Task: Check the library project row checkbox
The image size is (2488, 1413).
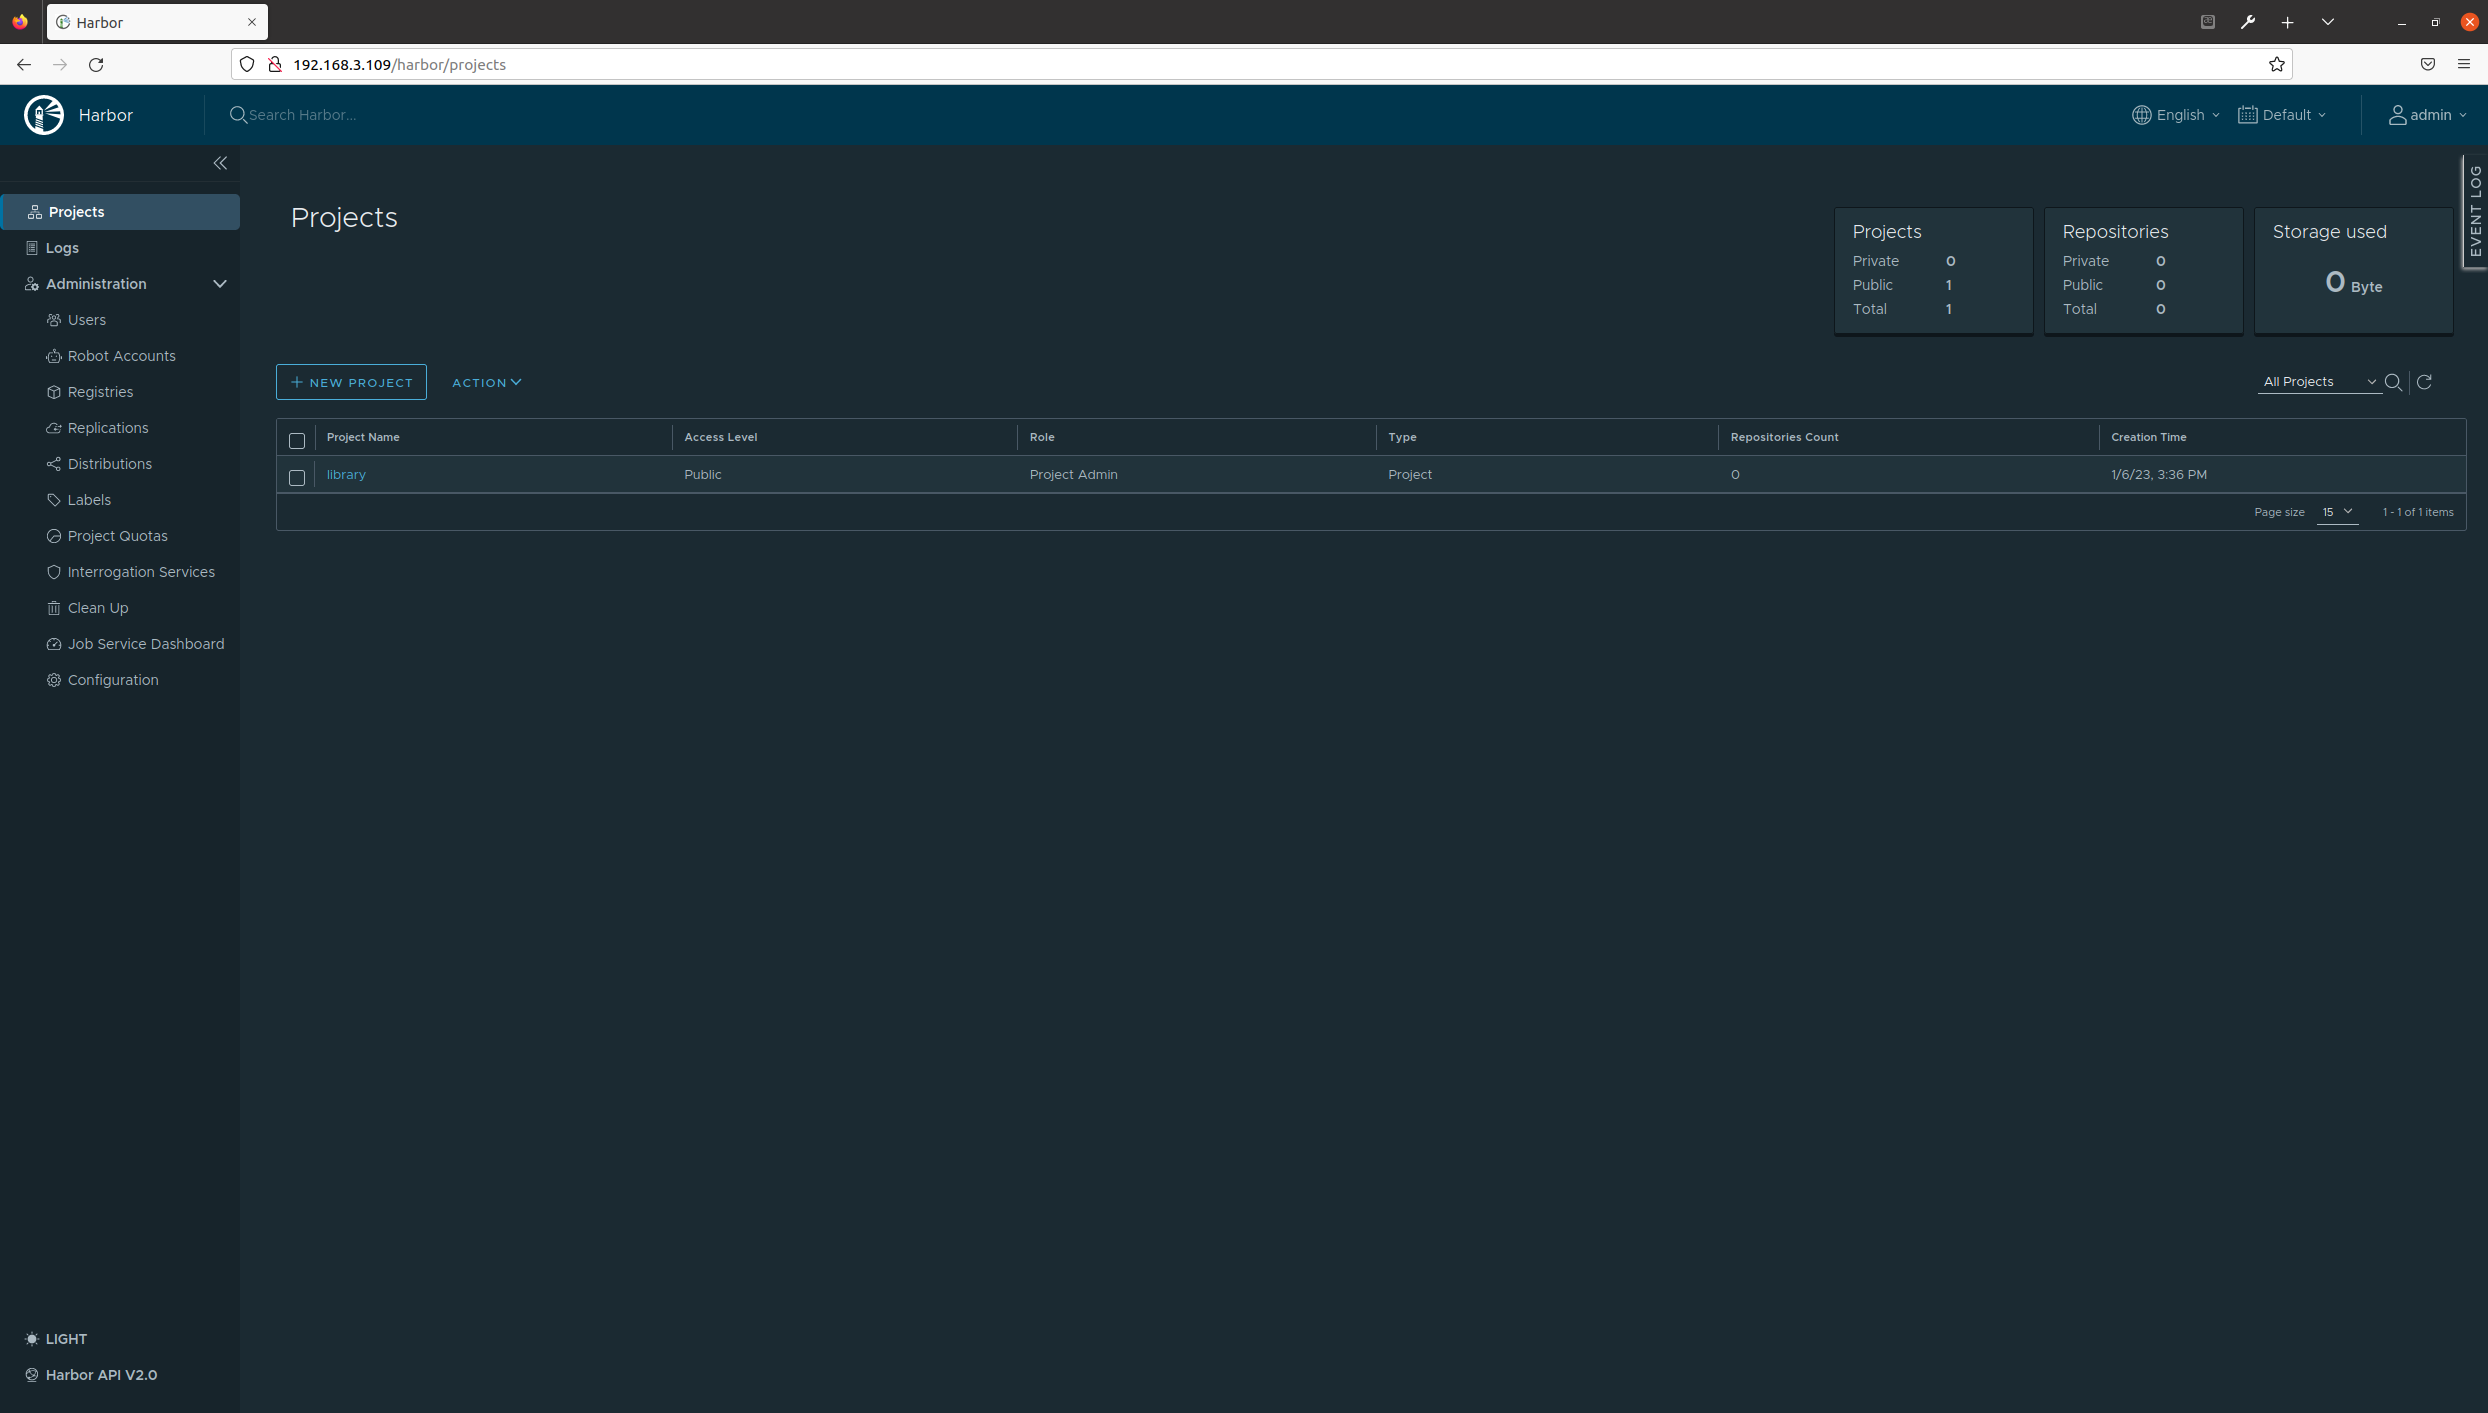Action: (297, 478)
